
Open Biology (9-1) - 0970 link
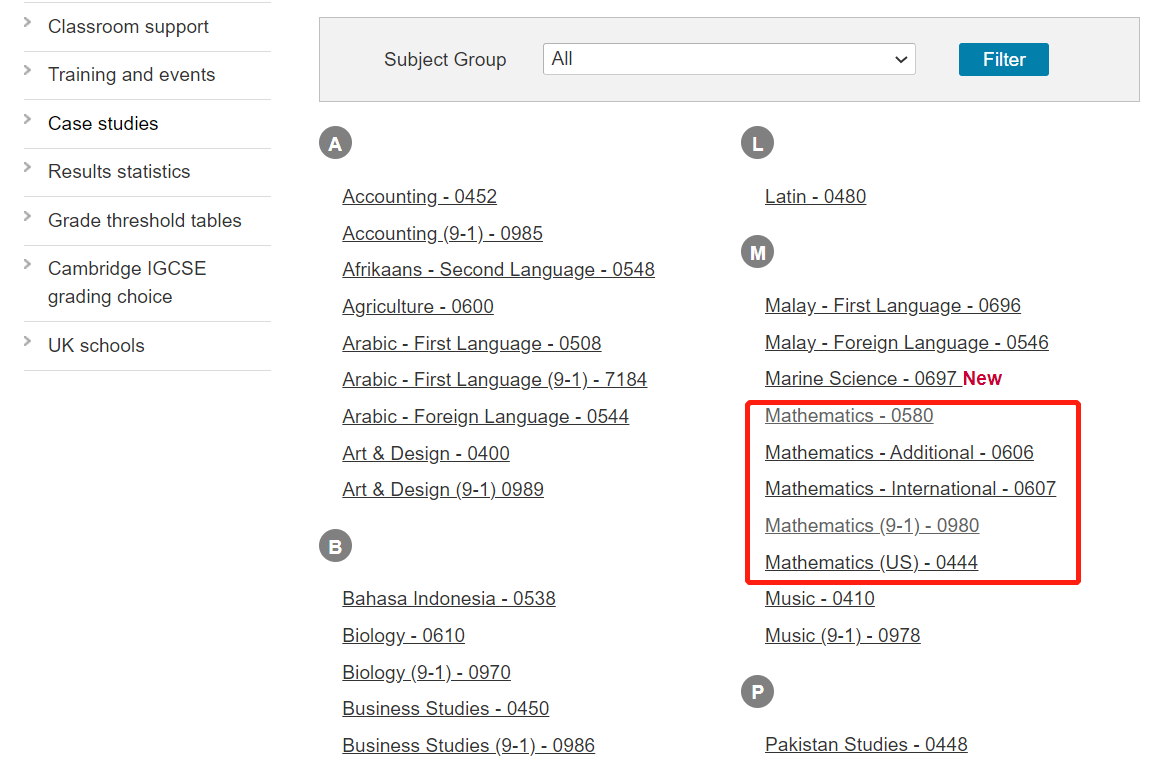coord(426,673)
